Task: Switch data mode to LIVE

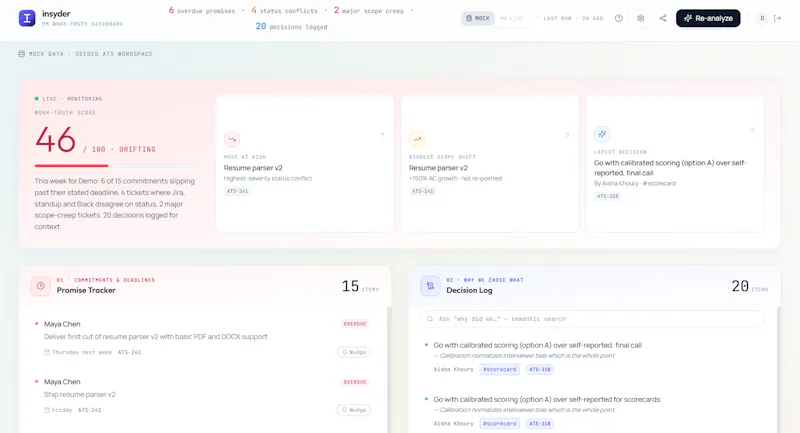Action: [x=512, y=18]
